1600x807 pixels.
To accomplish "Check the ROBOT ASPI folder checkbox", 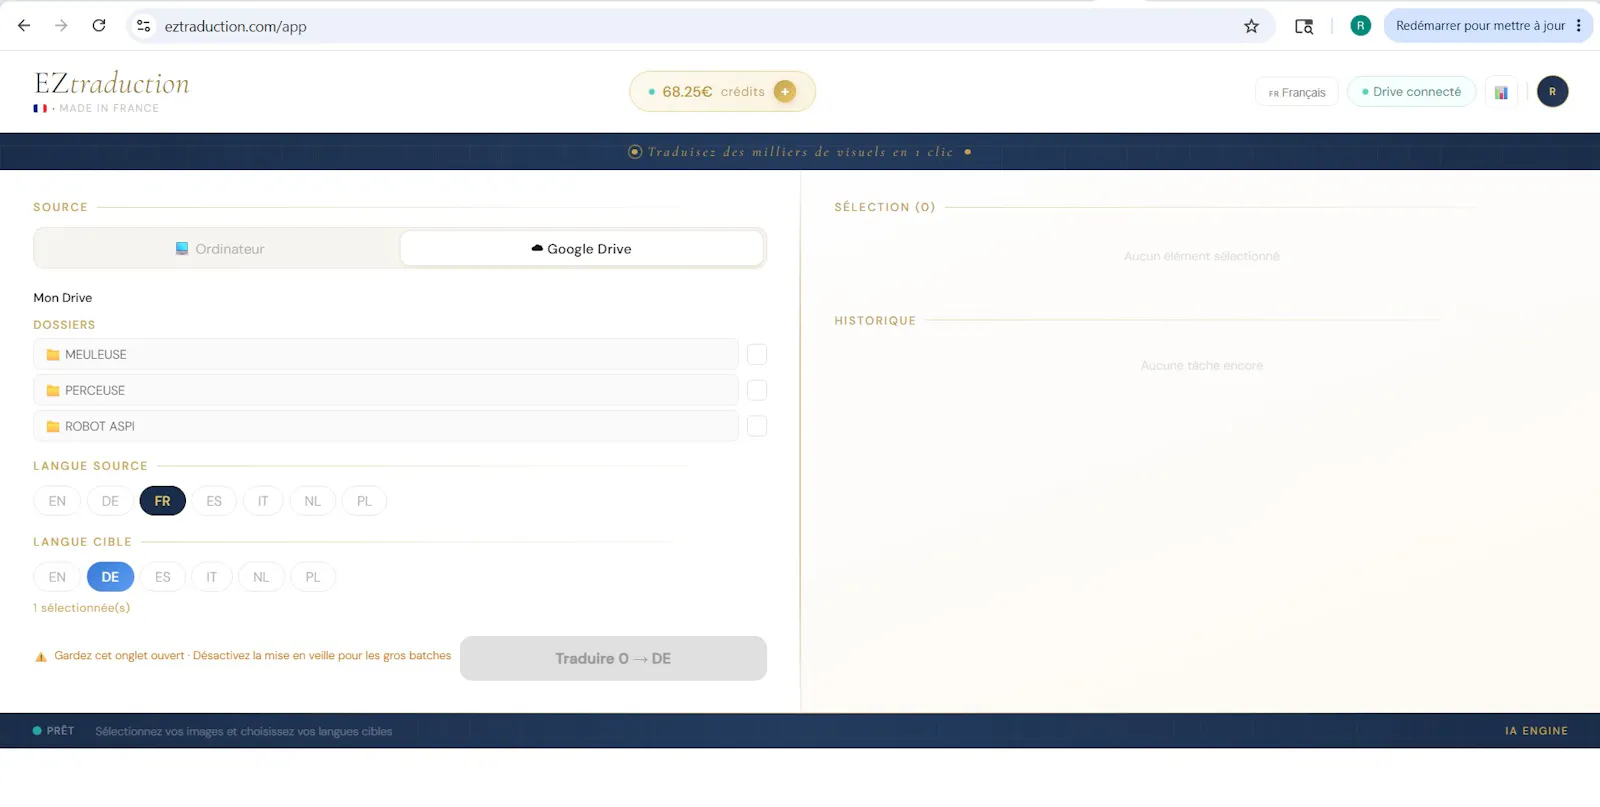I will point(757,426).
